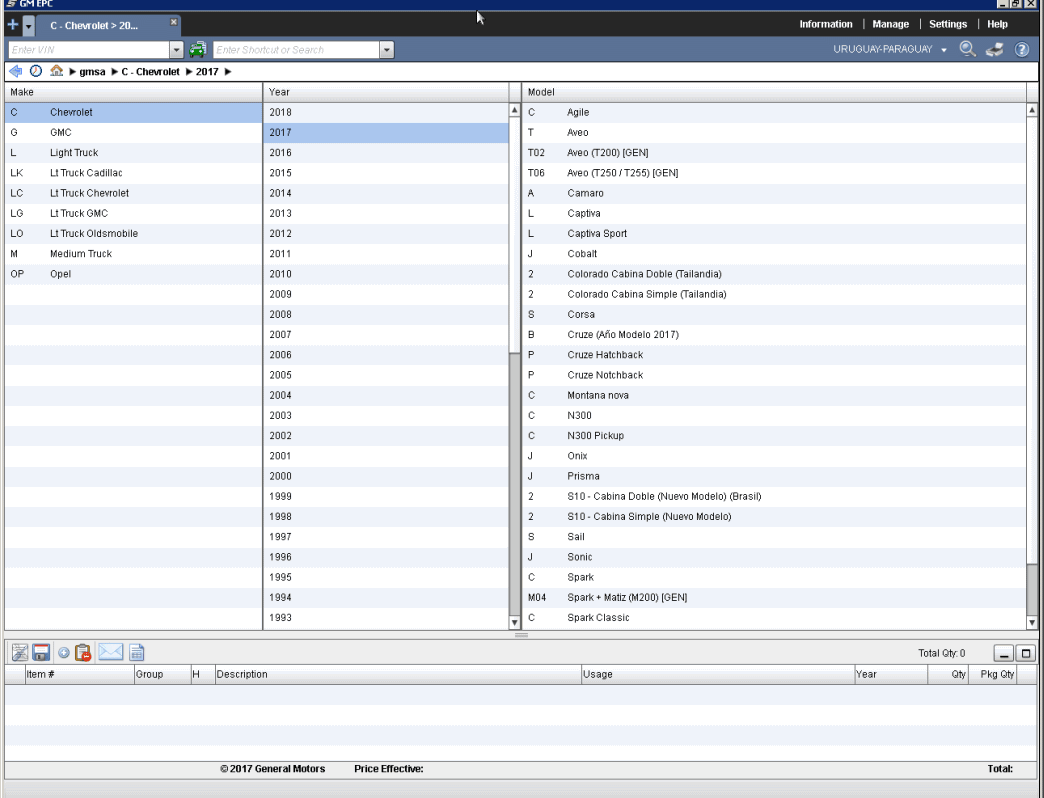Open the Settings menu
This screenshot has width=1044, height=798.
tap(948, 24)
